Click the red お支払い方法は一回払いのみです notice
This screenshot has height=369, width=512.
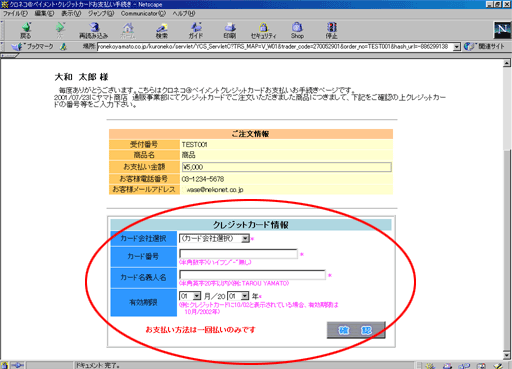200,330
